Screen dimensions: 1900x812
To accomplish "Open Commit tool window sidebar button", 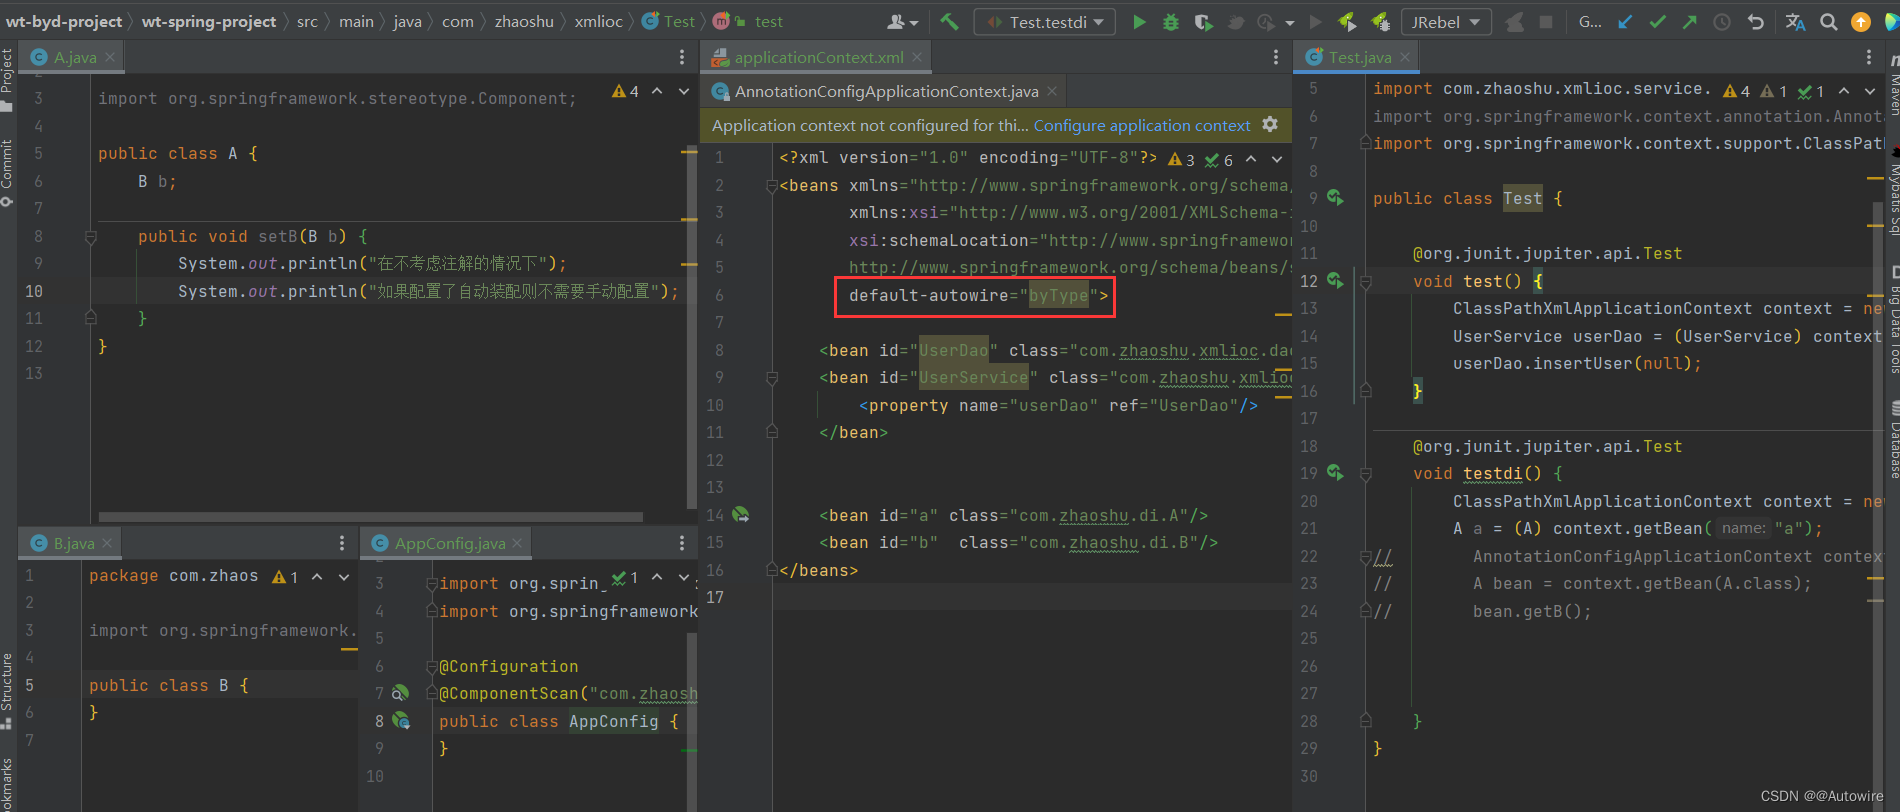I will [7, 172].
